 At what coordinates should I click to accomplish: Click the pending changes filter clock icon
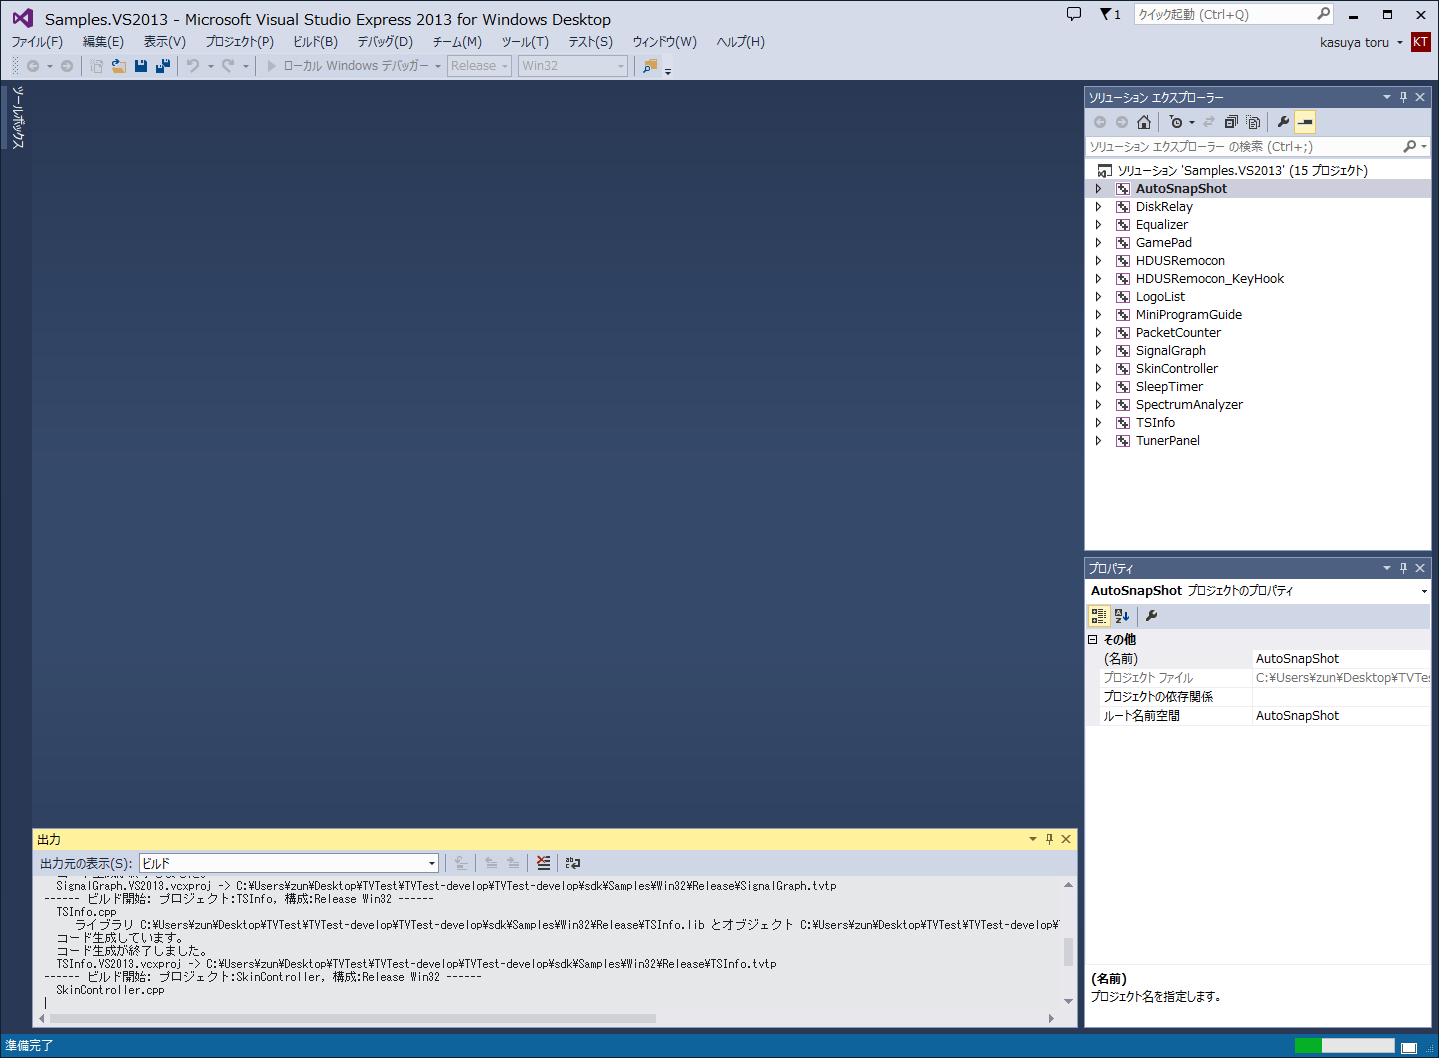click(x=1177, y=122)
